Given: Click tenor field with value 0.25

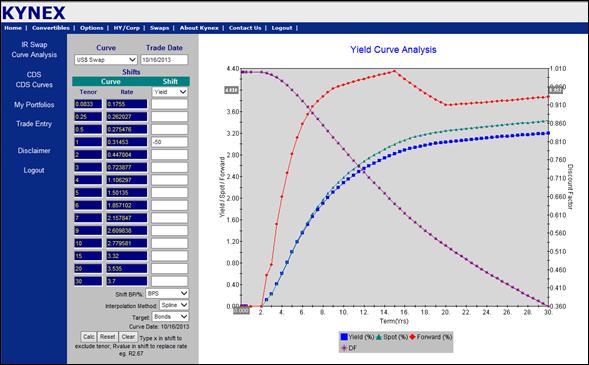Looking at the screenshot, I should click(x=88, y=117).
